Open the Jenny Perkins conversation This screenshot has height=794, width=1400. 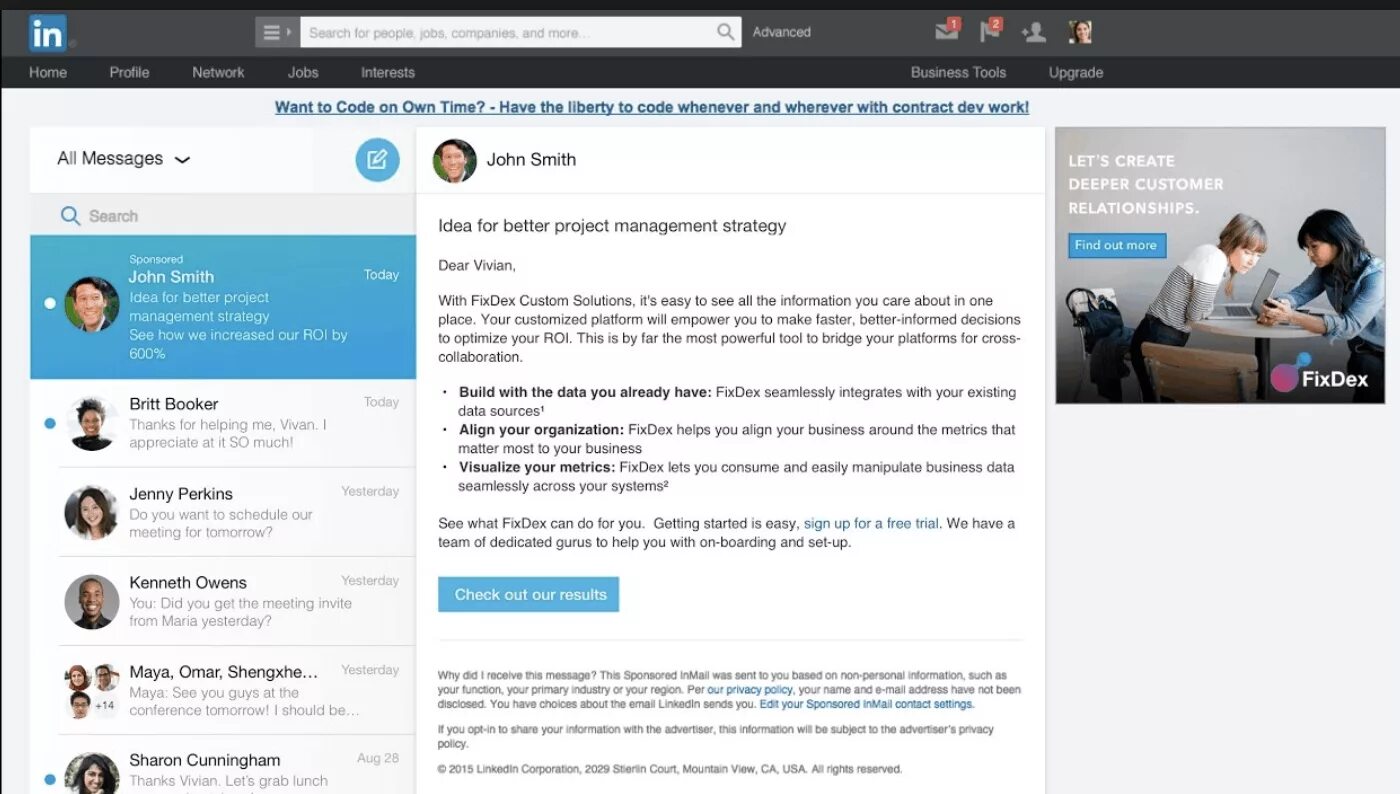(x=223, y=512)
